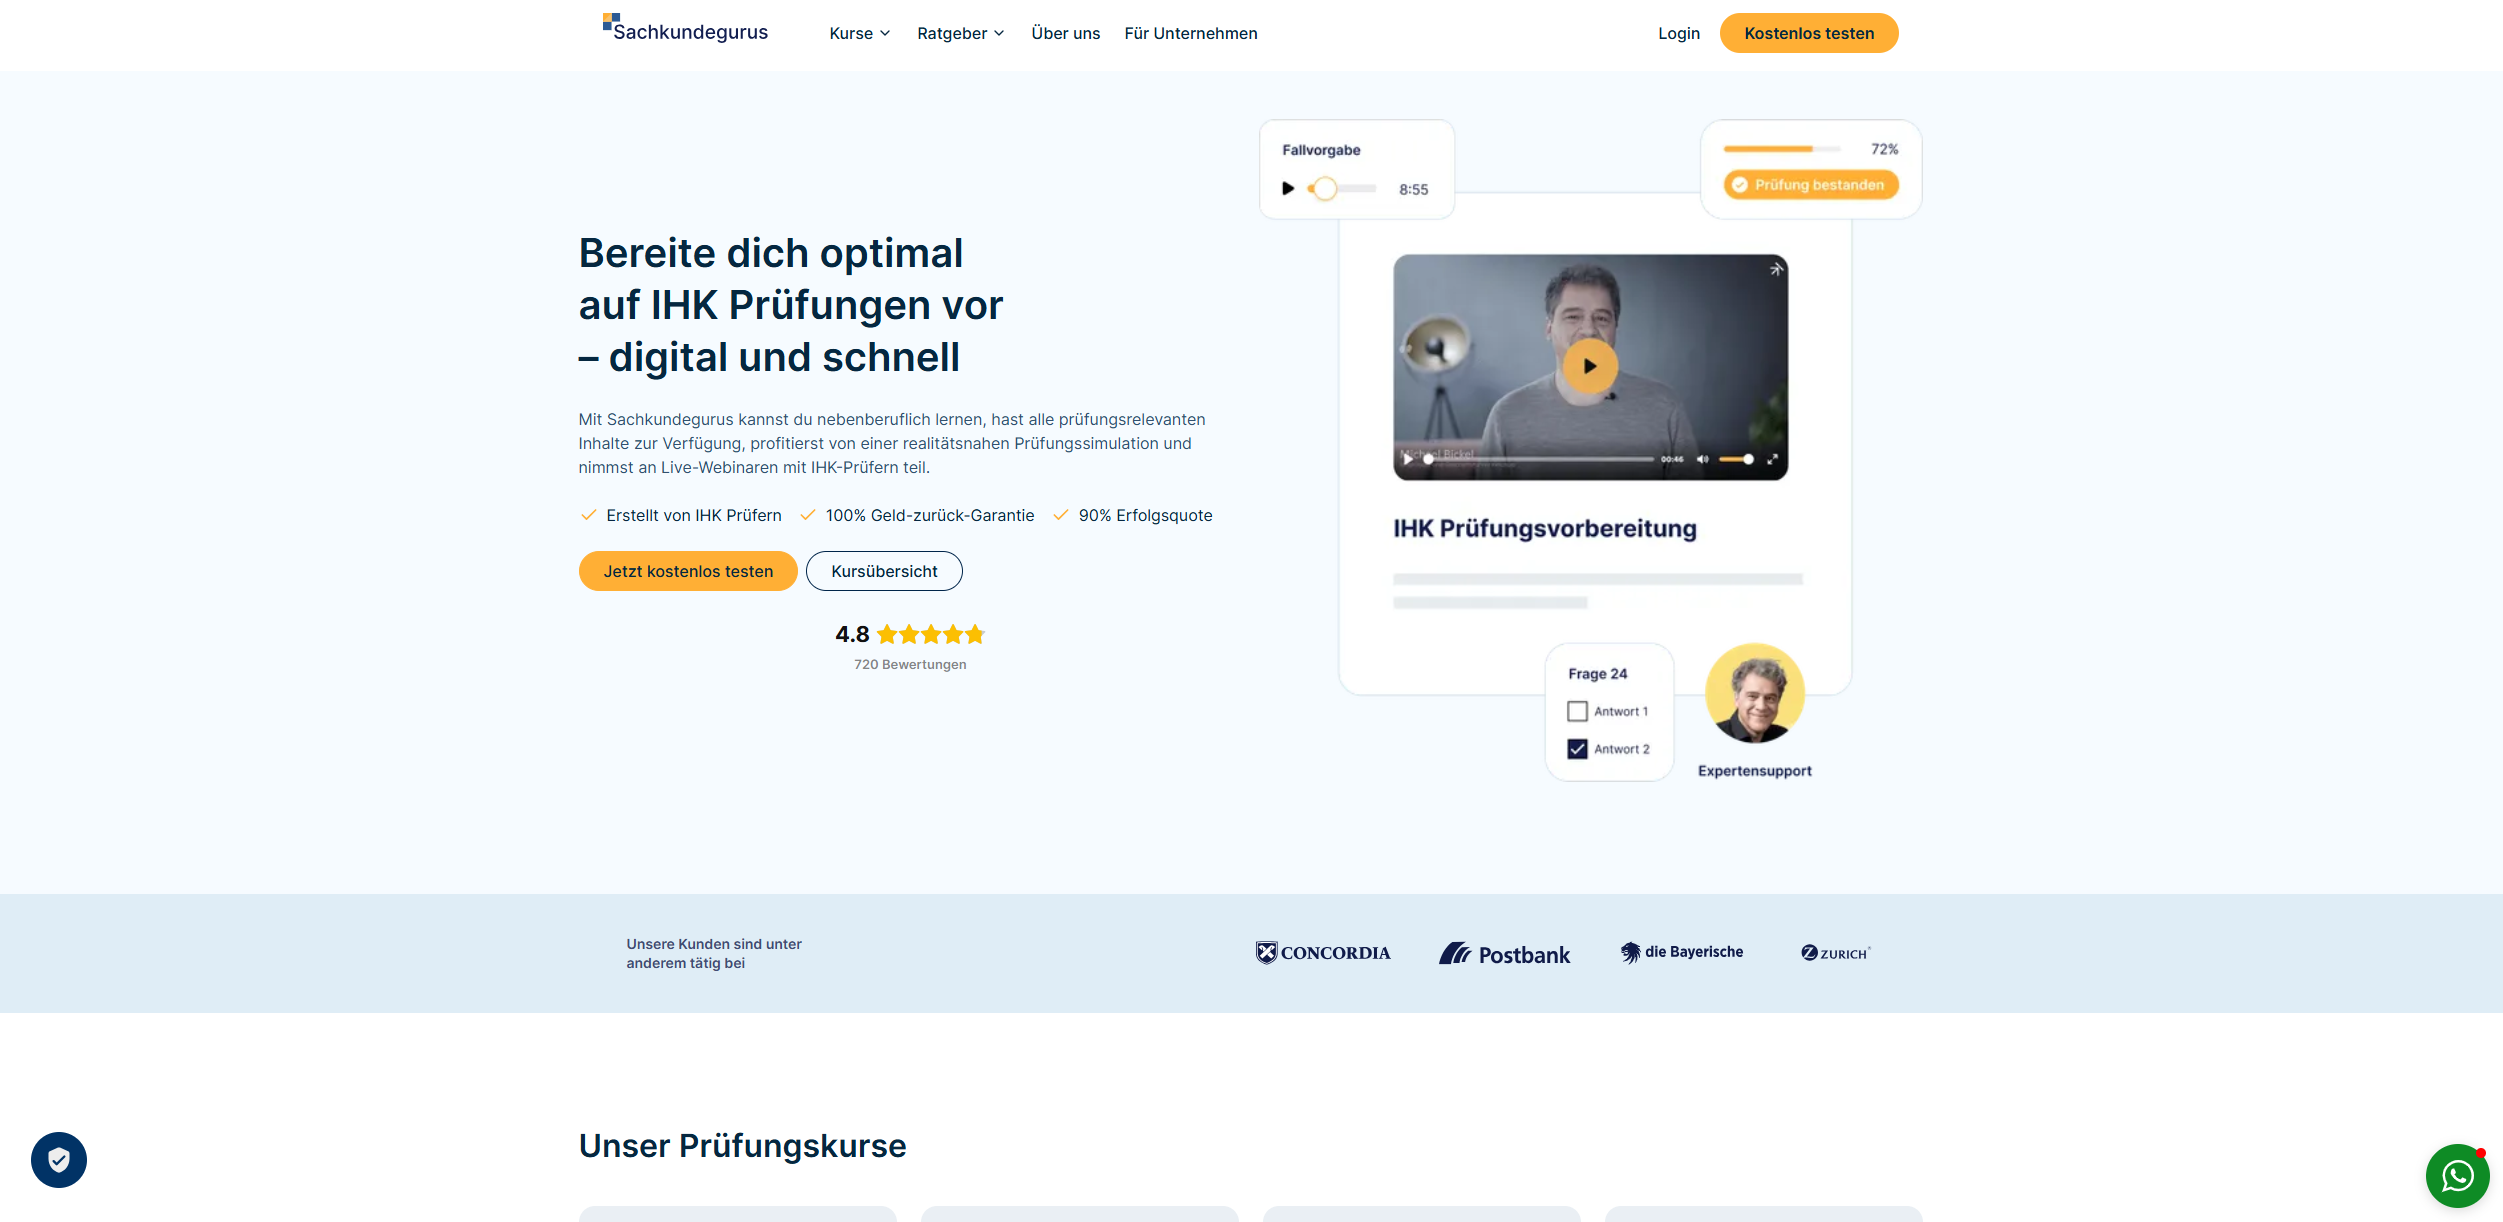This screenshot has height=1222, width=2503.
Task: Click the Jetzt kostenlos testen button
Action: tap(687, 570)
